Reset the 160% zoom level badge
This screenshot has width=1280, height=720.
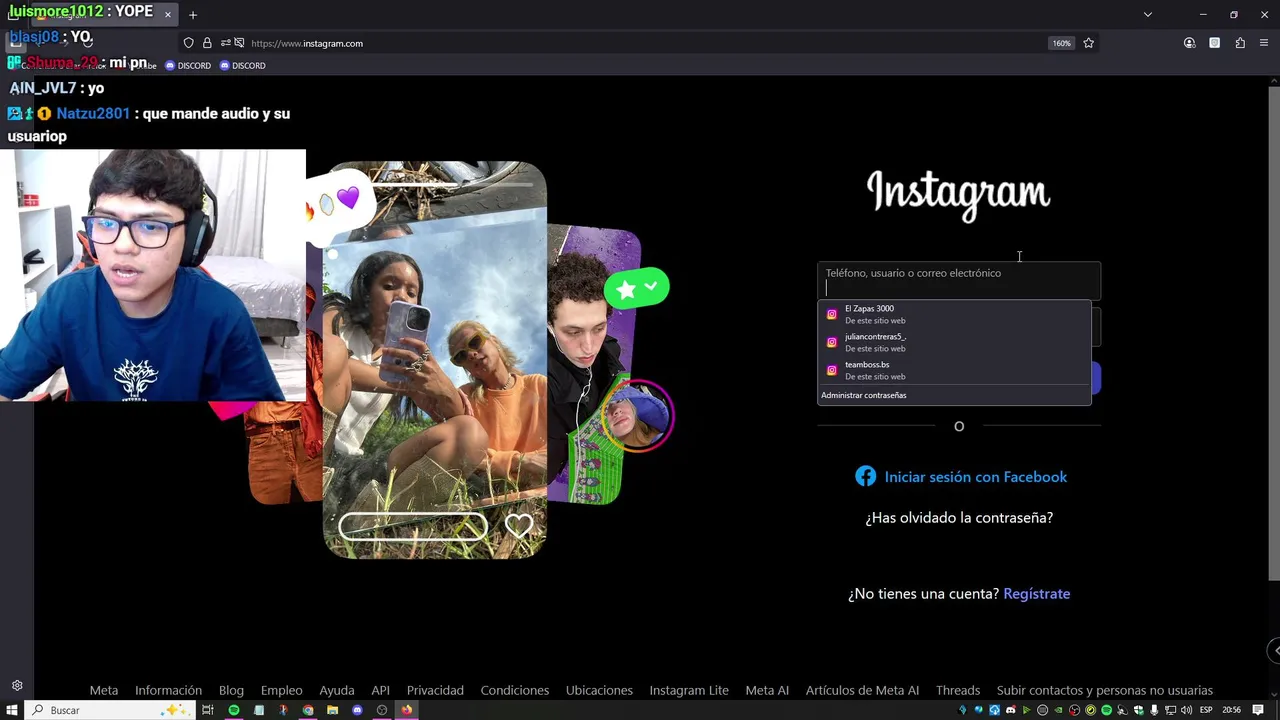pos(1061,43)
